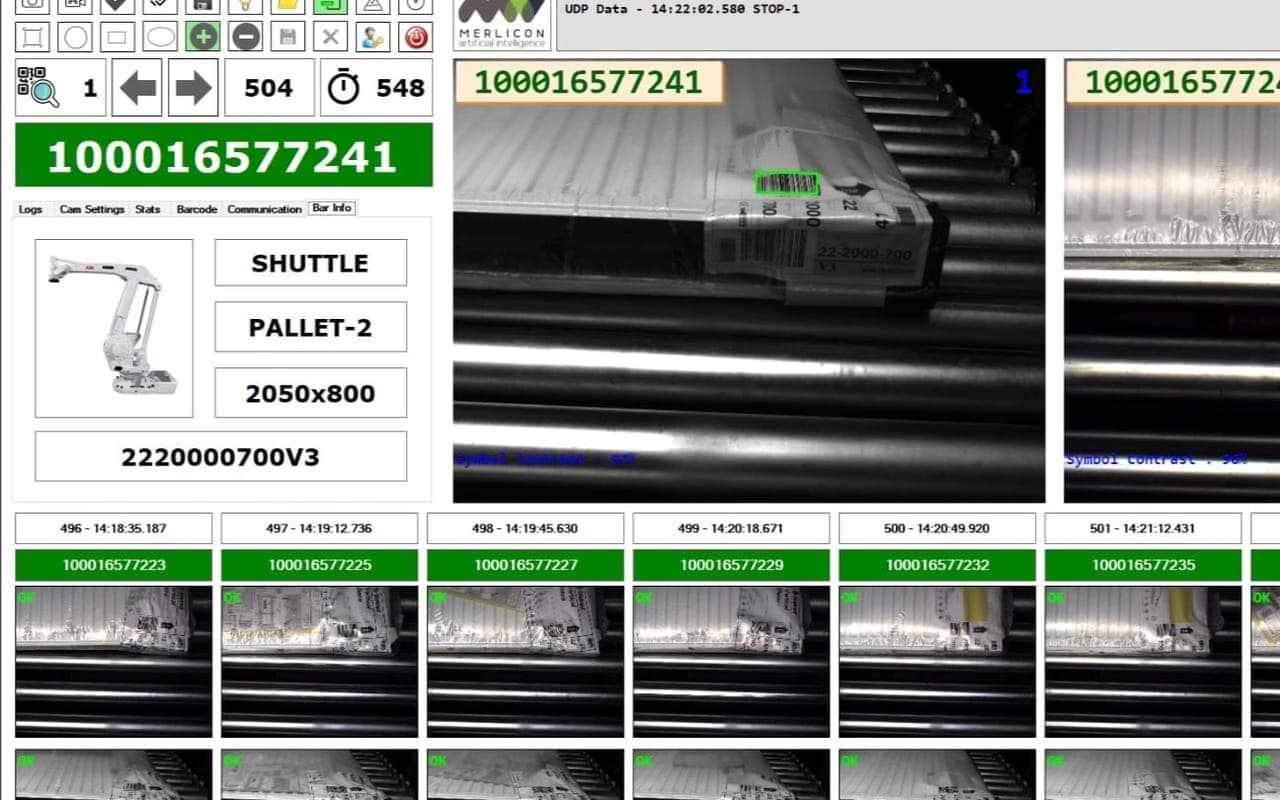Select history header 496 - 14:18:35.187
This screenshot has height=800, width=1280.
click(114, 528)
